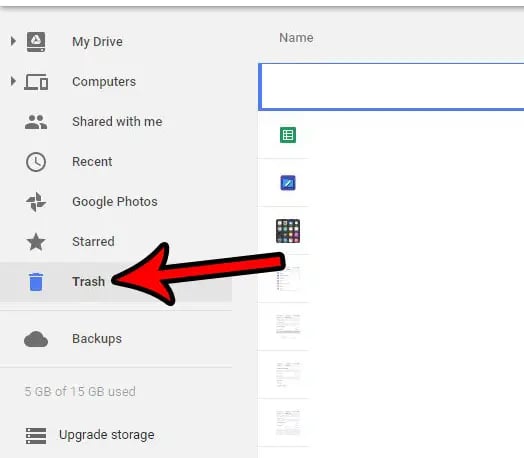
Task: Select the blue Google Drawings file icon
Action: pos(288,183)
